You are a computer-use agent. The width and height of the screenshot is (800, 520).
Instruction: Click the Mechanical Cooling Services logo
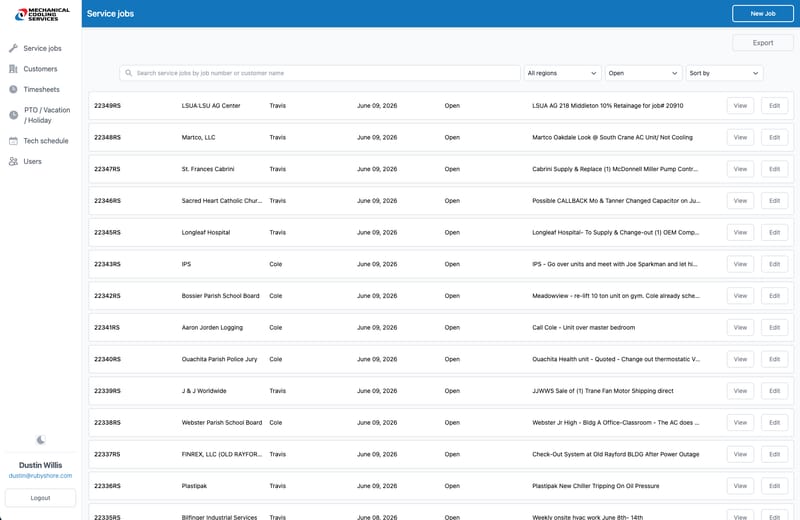[x=42, y=14]
